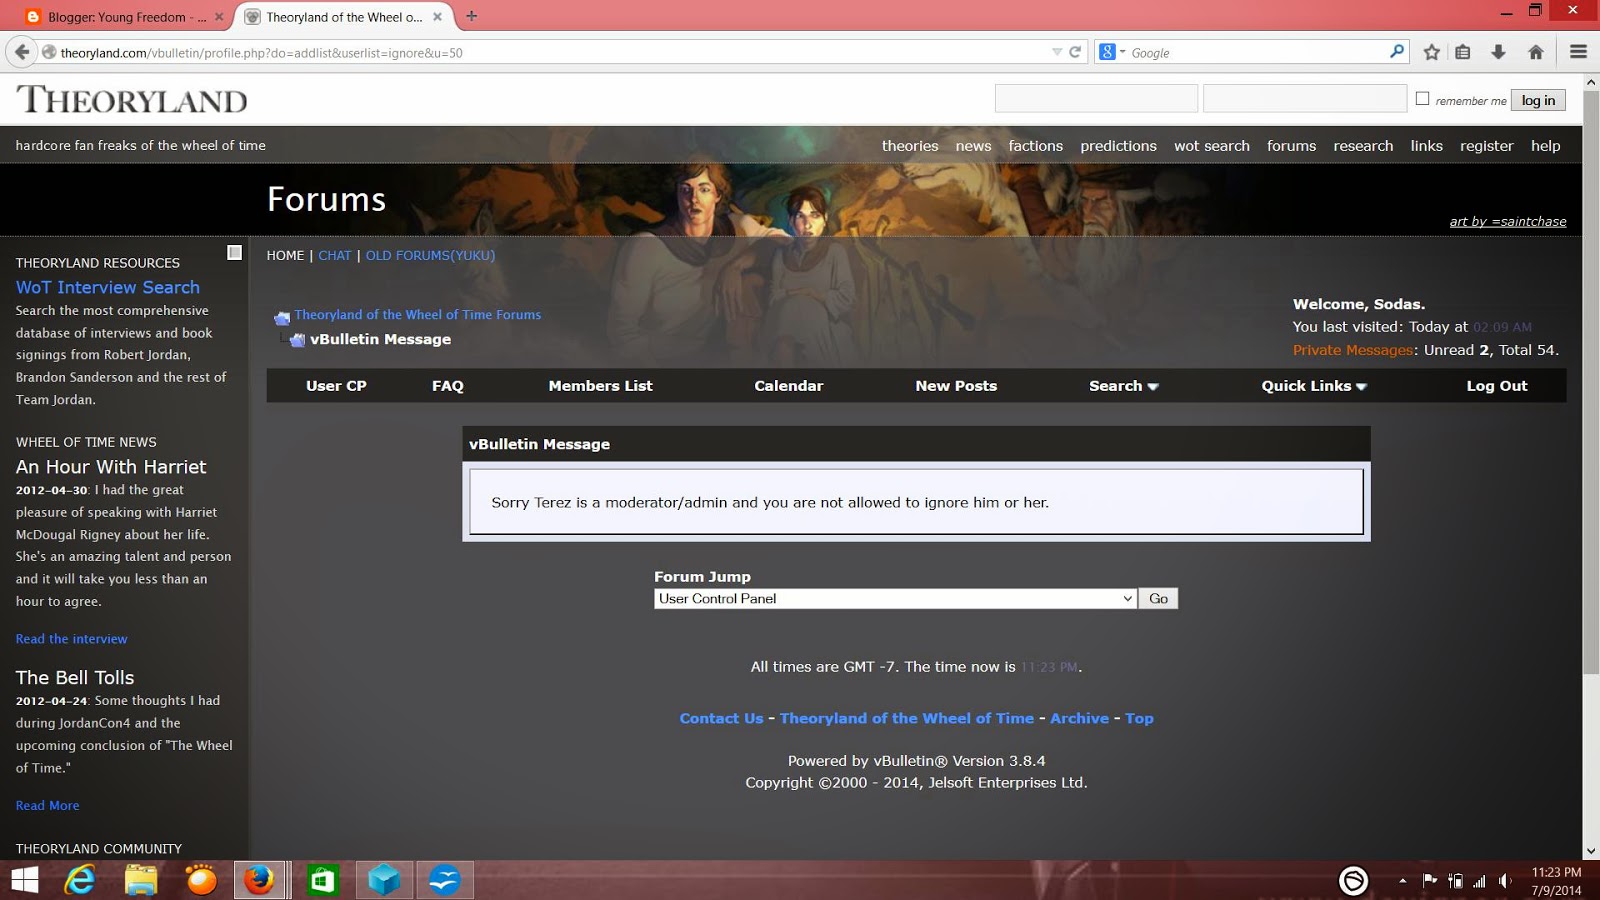Open a new browser tab with plus
This screenshot has width=1600, height=900.
[x=472, y=16]
